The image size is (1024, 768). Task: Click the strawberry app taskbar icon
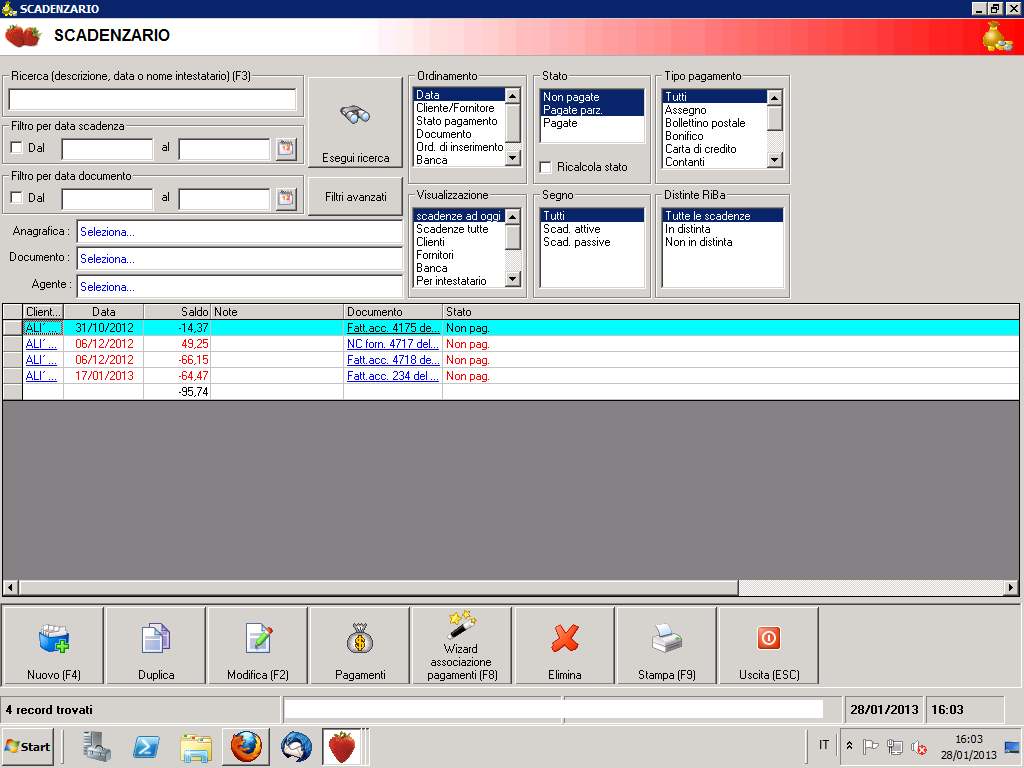point(342,746)
